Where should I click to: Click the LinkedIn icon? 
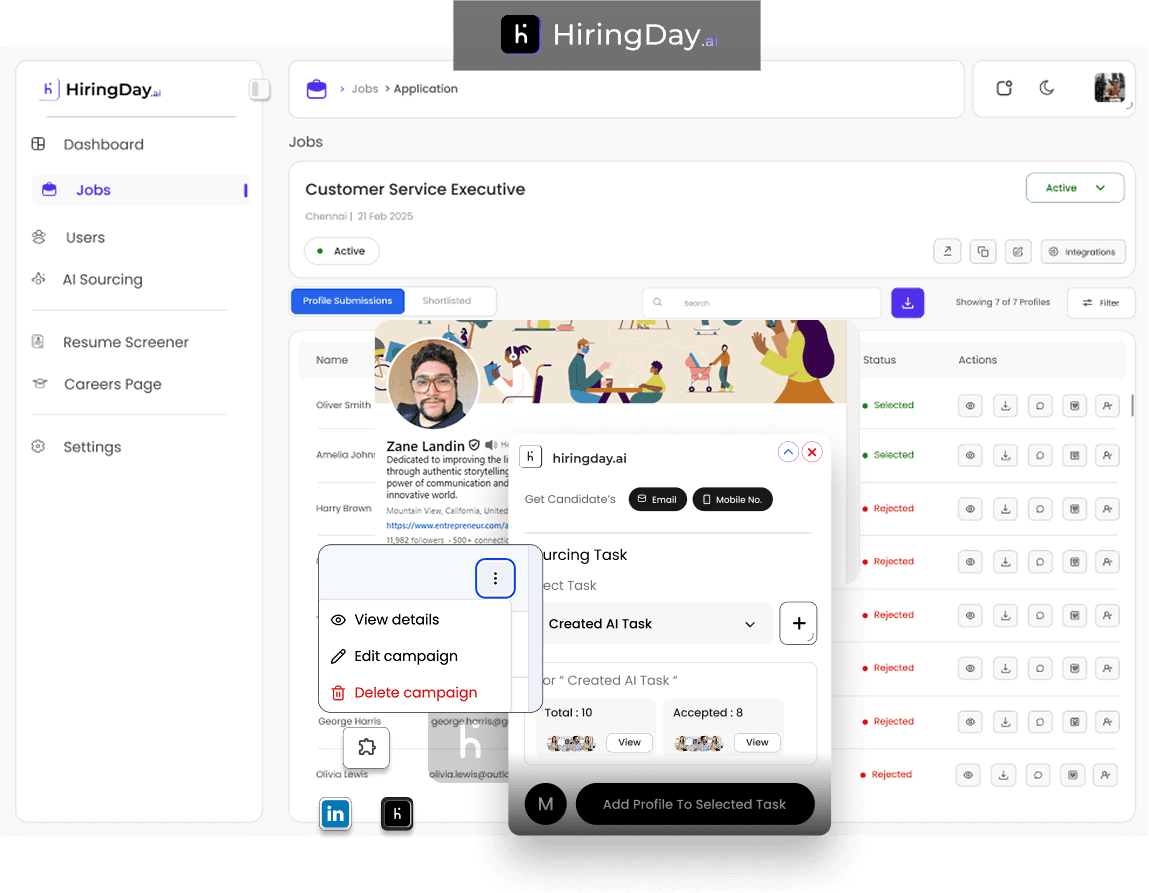tap(336, 814)
